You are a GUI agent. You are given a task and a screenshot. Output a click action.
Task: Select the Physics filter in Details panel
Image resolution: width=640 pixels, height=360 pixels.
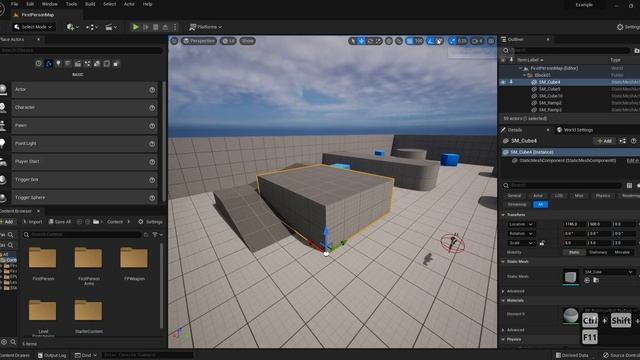(602, 196)
